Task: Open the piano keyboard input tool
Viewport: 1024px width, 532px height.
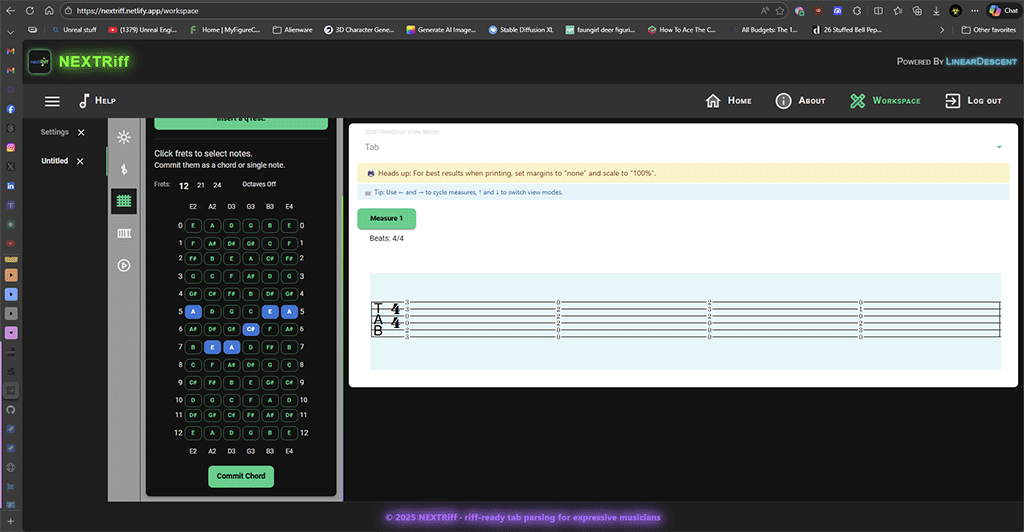Action: click(x=124, y=233)
